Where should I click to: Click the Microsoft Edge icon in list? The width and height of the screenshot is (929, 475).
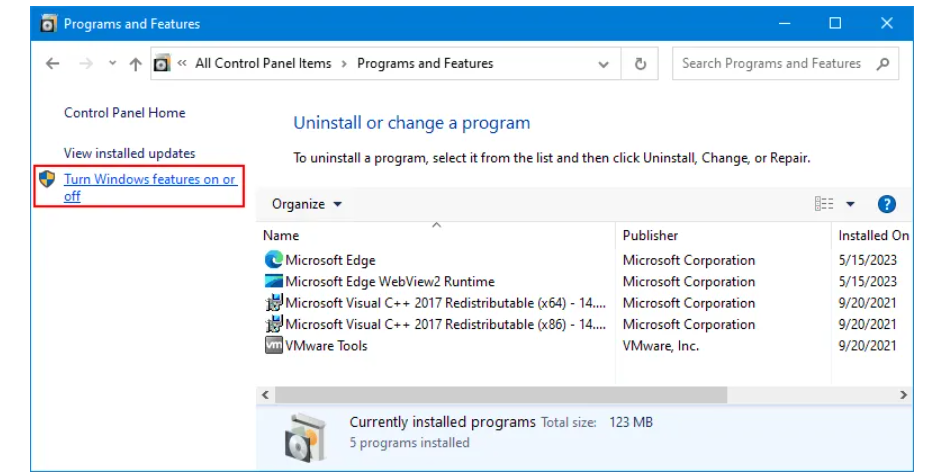tap(274, 259)
